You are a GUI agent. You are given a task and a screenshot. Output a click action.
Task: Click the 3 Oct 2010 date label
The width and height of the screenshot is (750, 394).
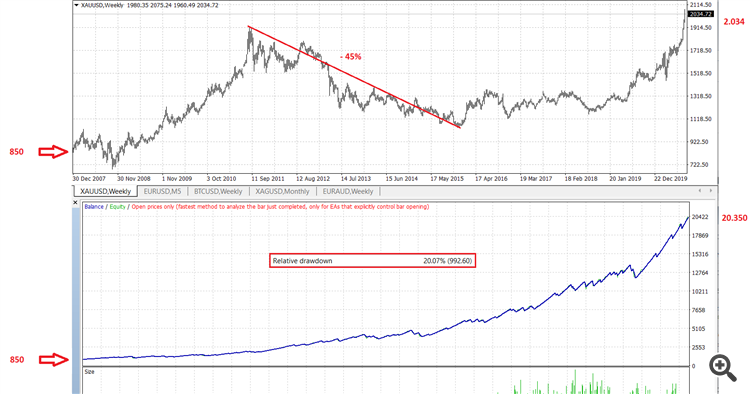point(221,179)
